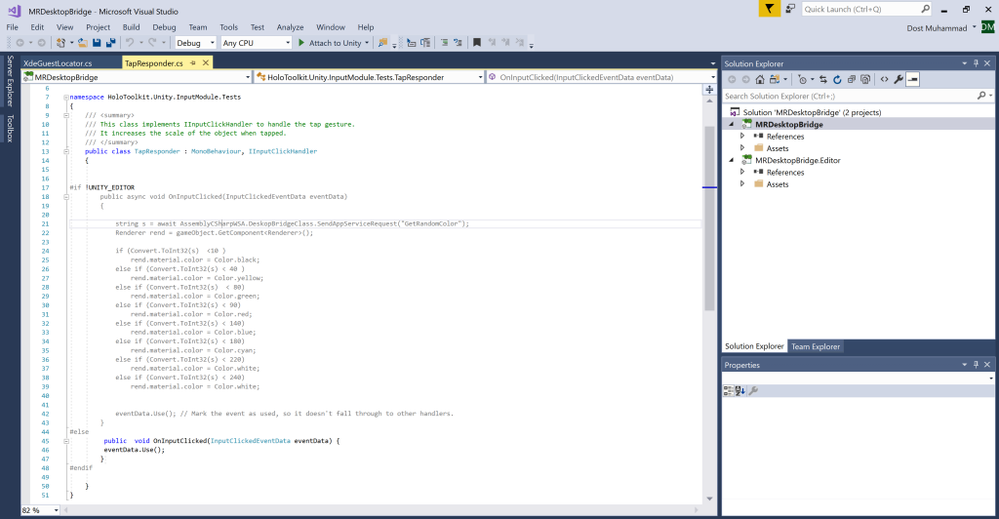Click Home icon in Solution Explorer
Viewport: 999px width, 519px height.
pos(760,79)
